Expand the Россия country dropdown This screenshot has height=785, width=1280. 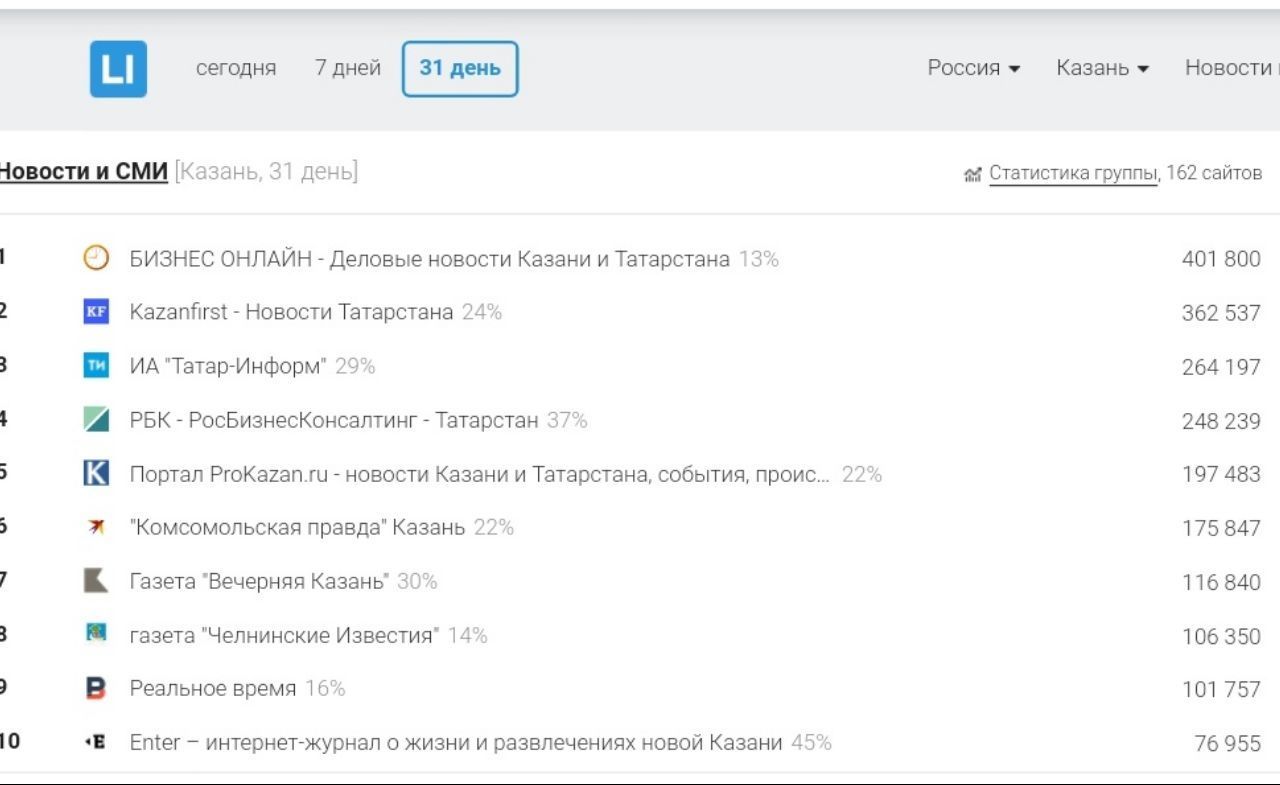click(973, 68)
